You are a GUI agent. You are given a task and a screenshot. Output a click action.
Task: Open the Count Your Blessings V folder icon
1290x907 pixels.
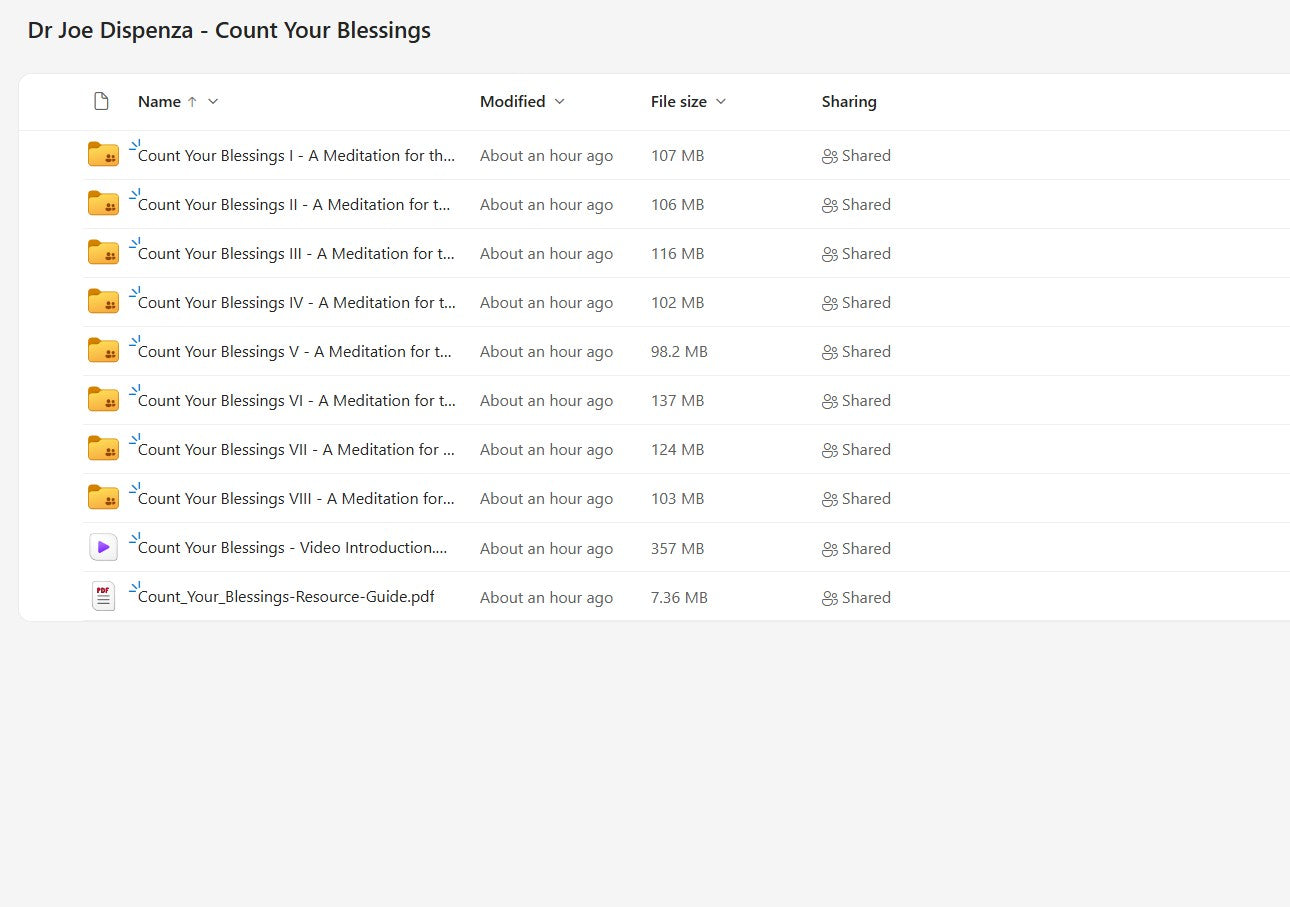[x=103, y=351]
